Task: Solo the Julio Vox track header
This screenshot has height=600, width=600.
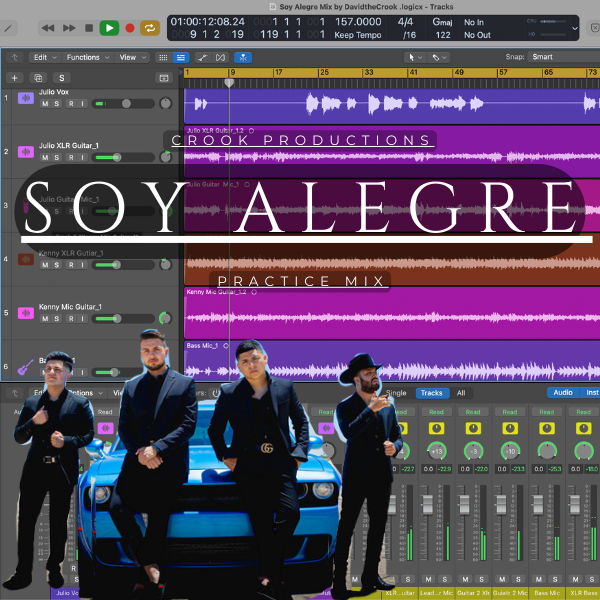Action: click(x=56, y=104)
